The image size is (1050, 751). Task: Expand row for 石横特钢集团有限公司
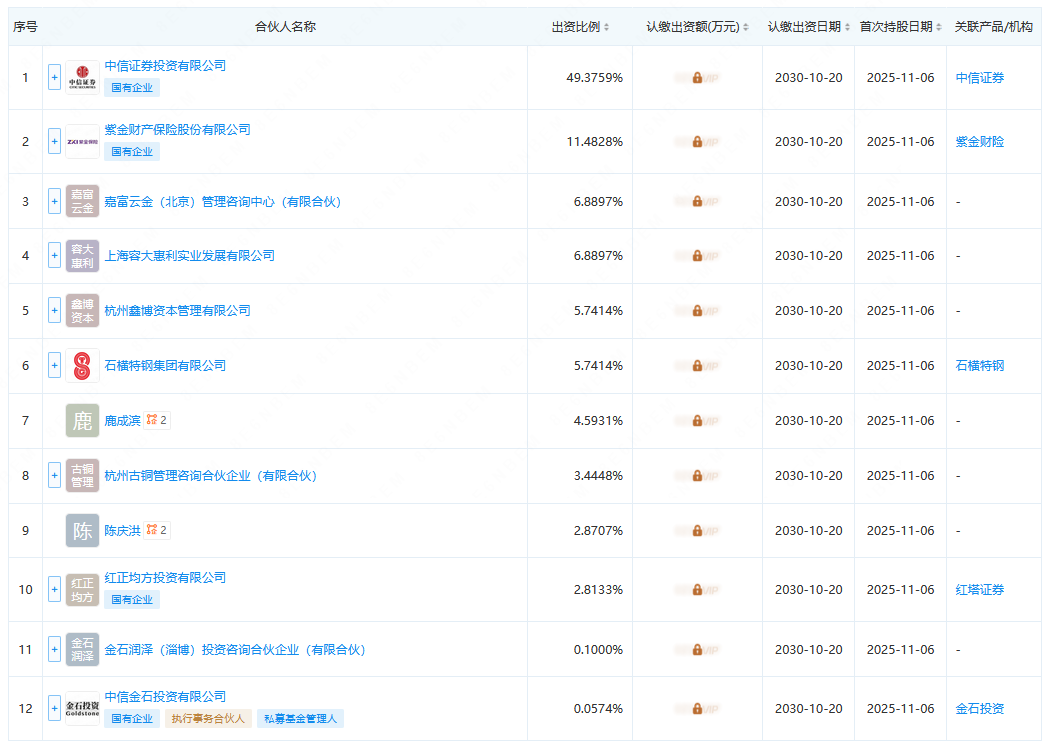coord(54,366)
